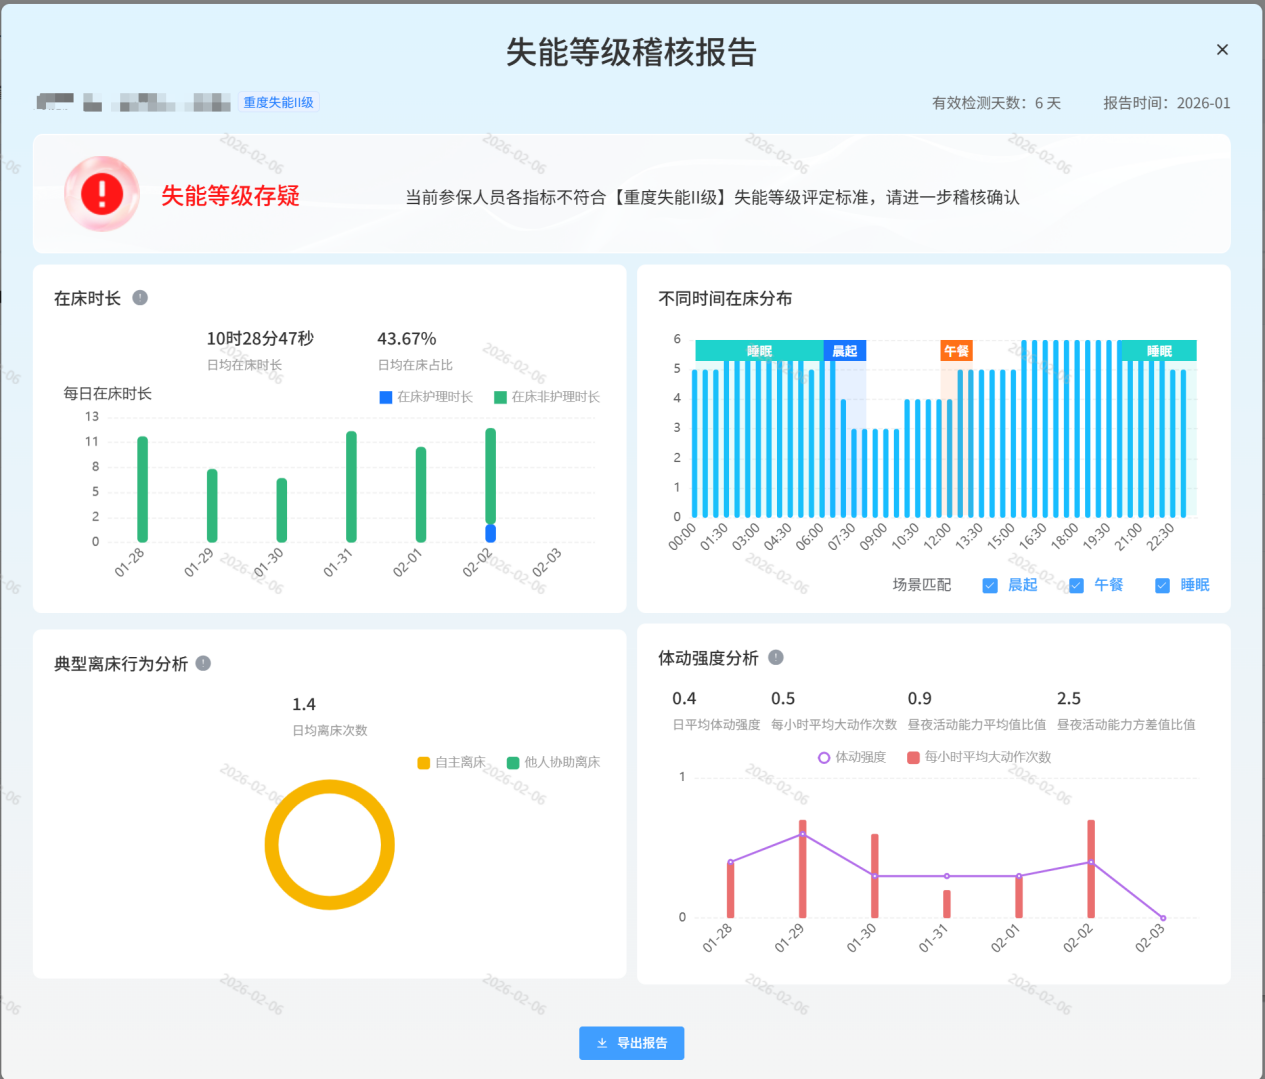Uncheck the 晨起 scene checkbox

(990, 585)
